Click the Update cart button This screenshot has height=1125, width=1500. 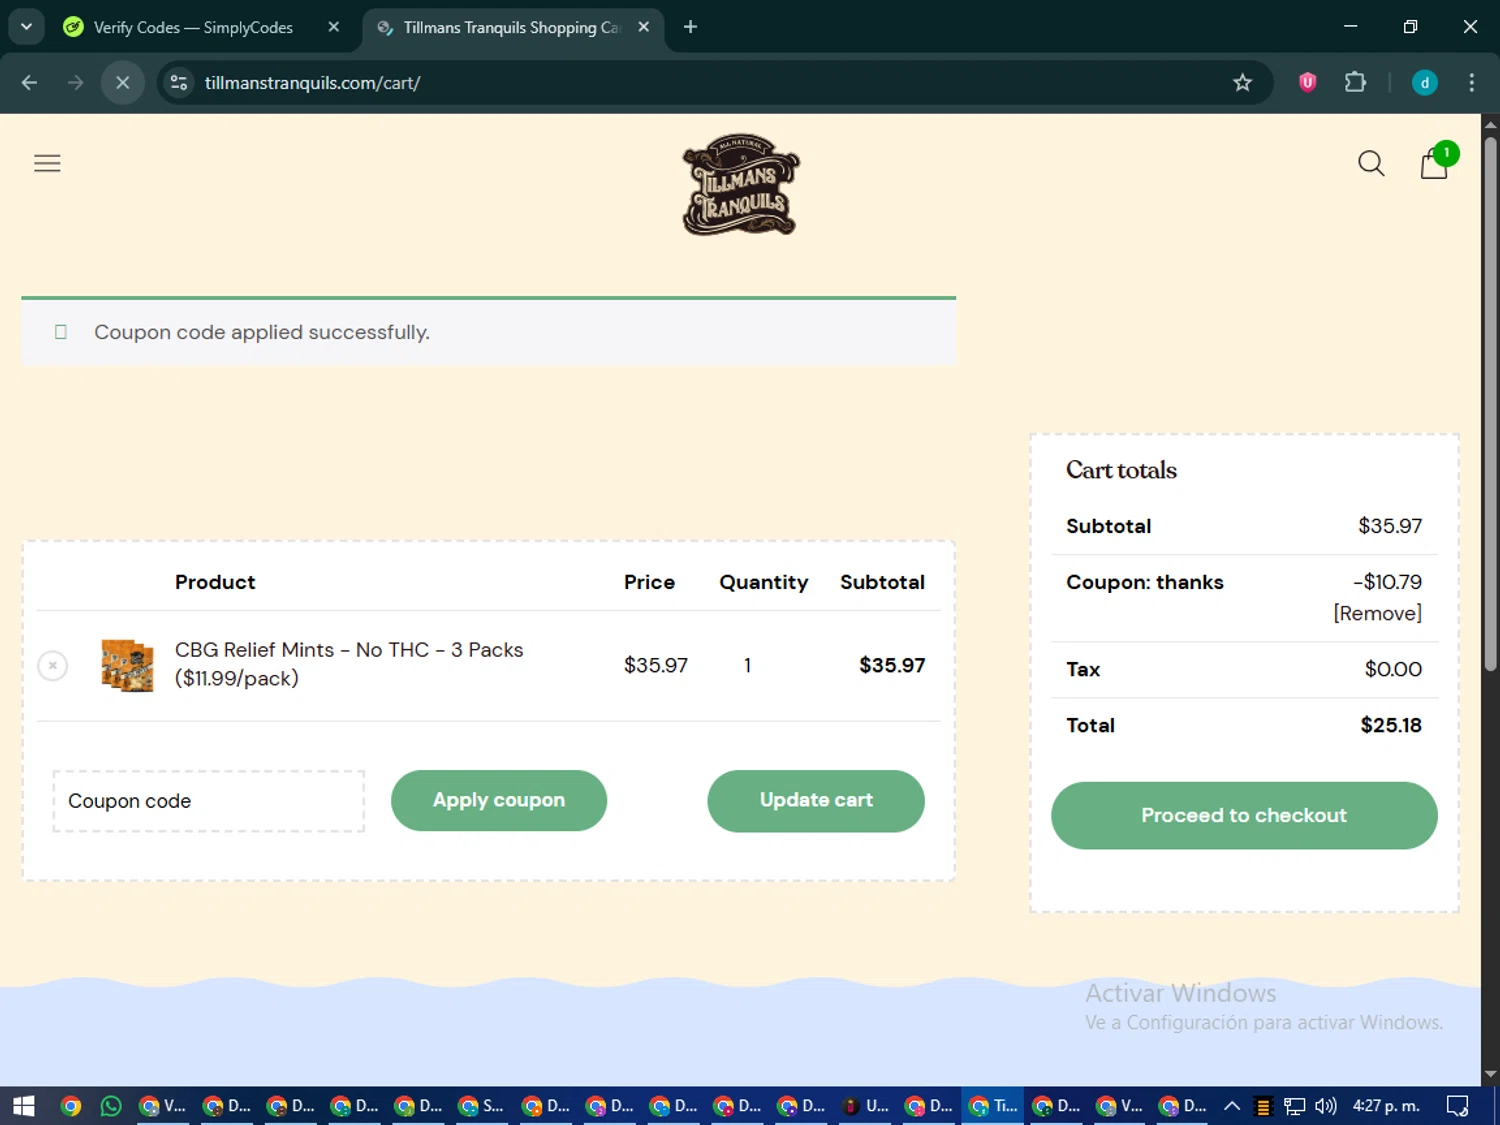tap(816, 800)
